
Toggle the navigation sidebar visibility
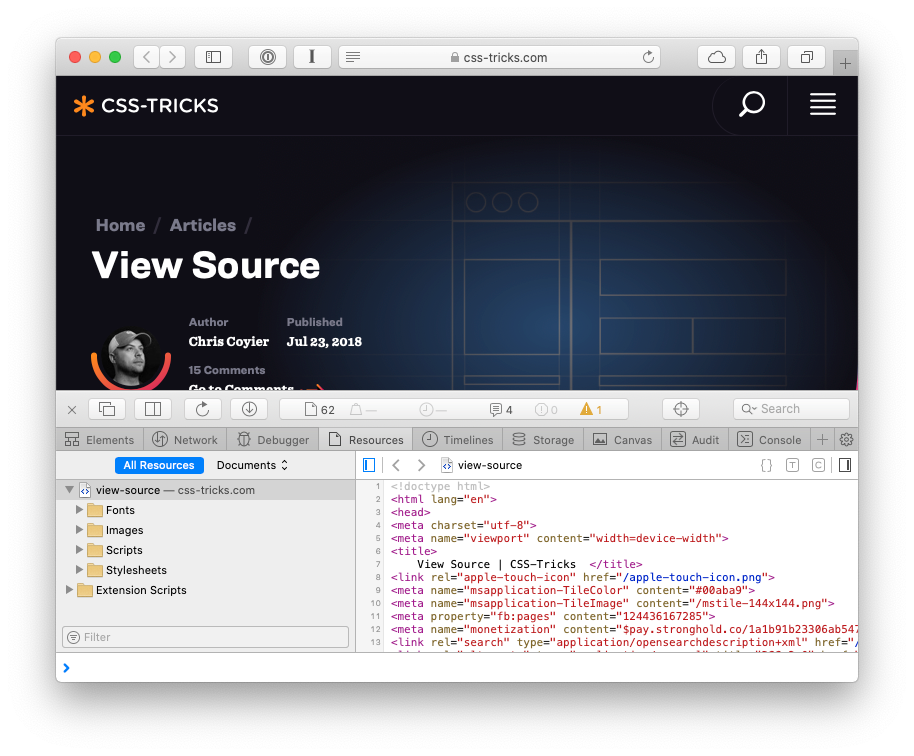[369, 465]
